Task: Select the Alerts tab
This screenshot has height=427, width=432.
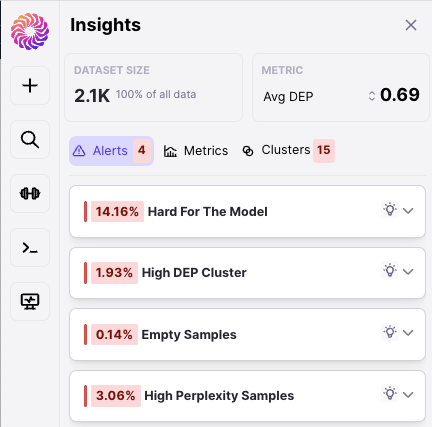Action: pos(111,151)
